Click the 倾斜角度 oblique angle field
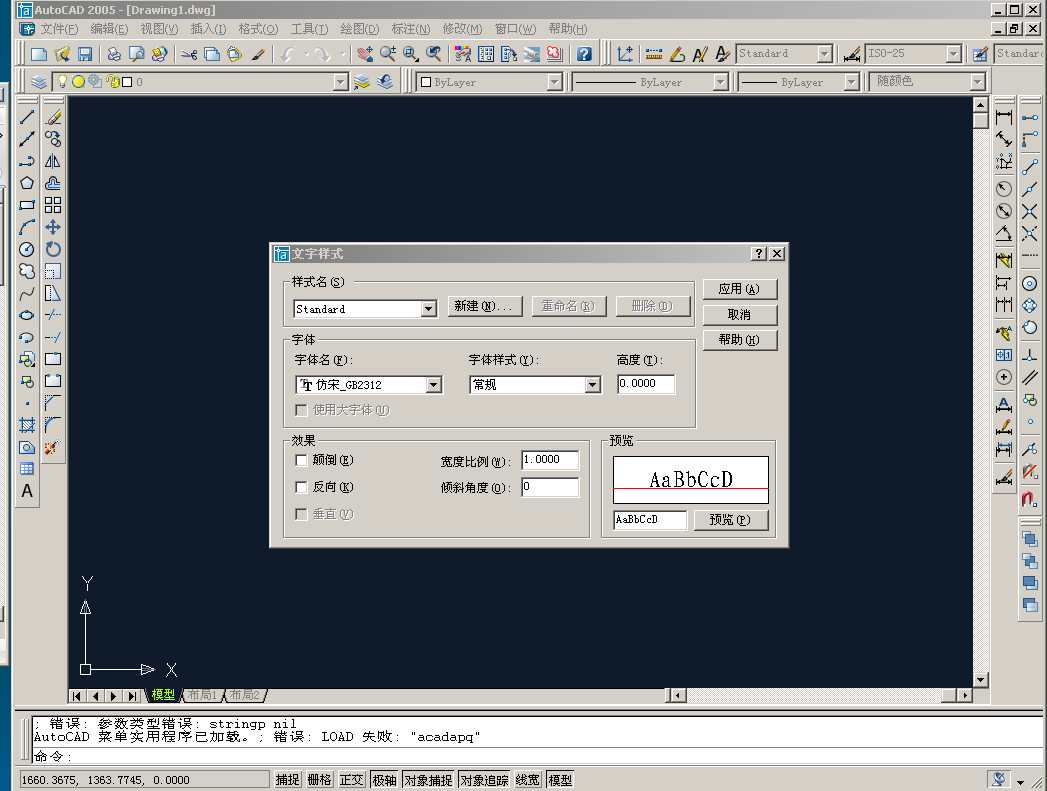Screen dimensions: 1047x791 click(550, 487)
